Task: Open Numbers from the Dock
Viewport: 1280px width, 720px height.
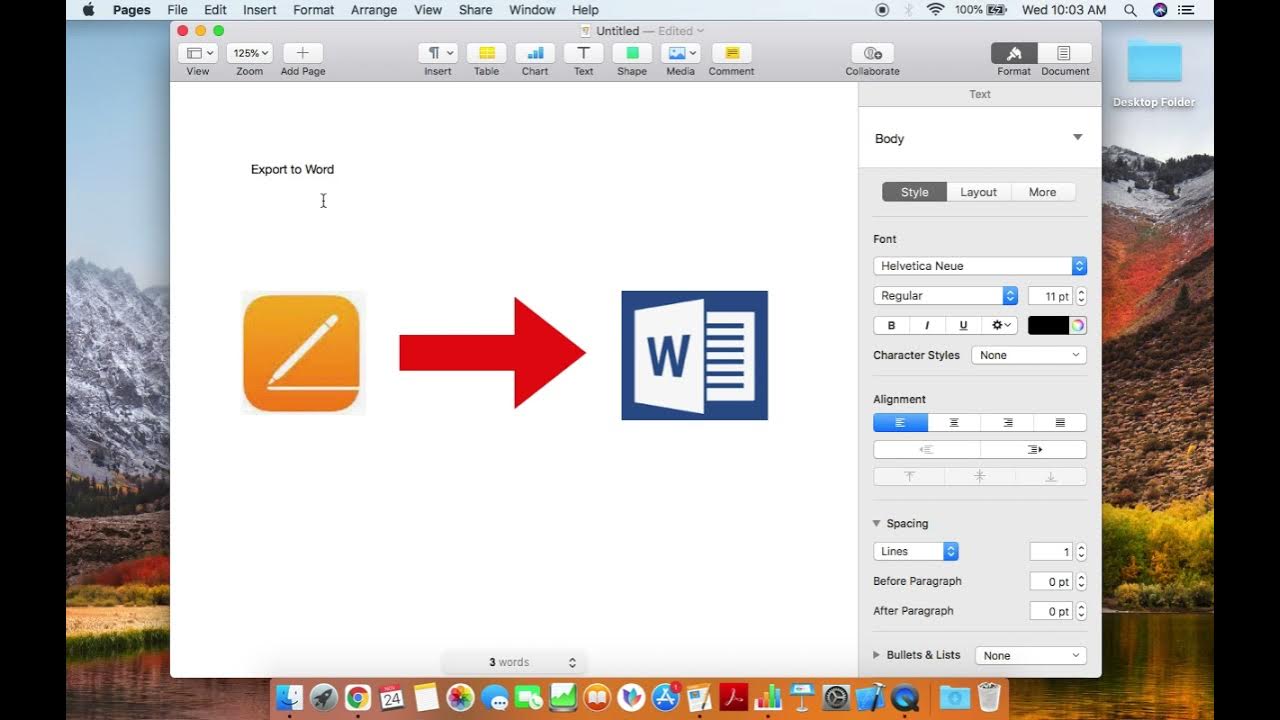Action: point(768,697)
